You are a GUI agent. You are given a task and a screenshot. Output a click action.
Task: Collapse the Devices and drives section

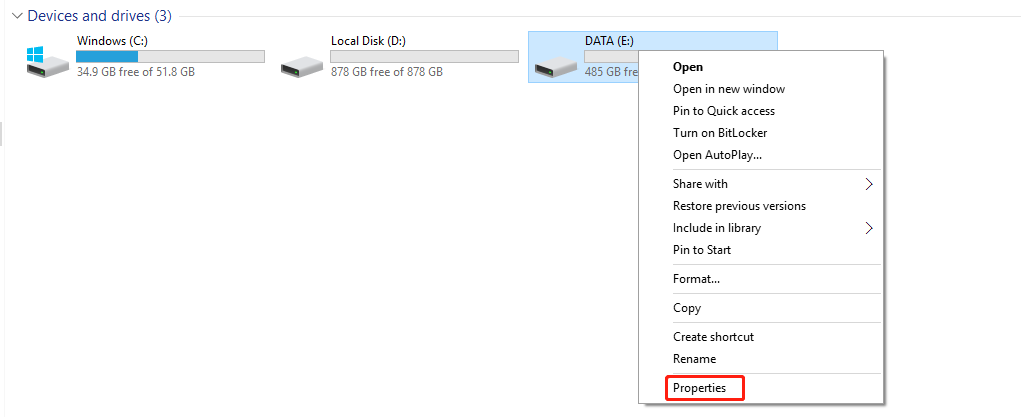16,17
